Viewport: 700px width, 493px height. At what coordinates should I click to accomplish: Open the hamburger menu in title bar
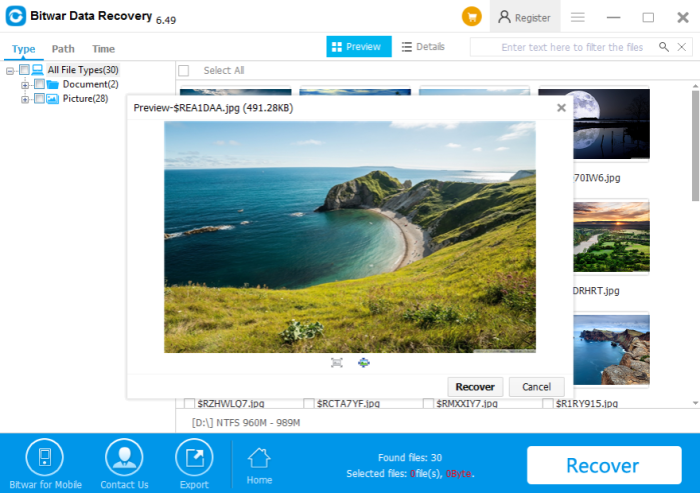pyautogui.click(x=578, y=17)
